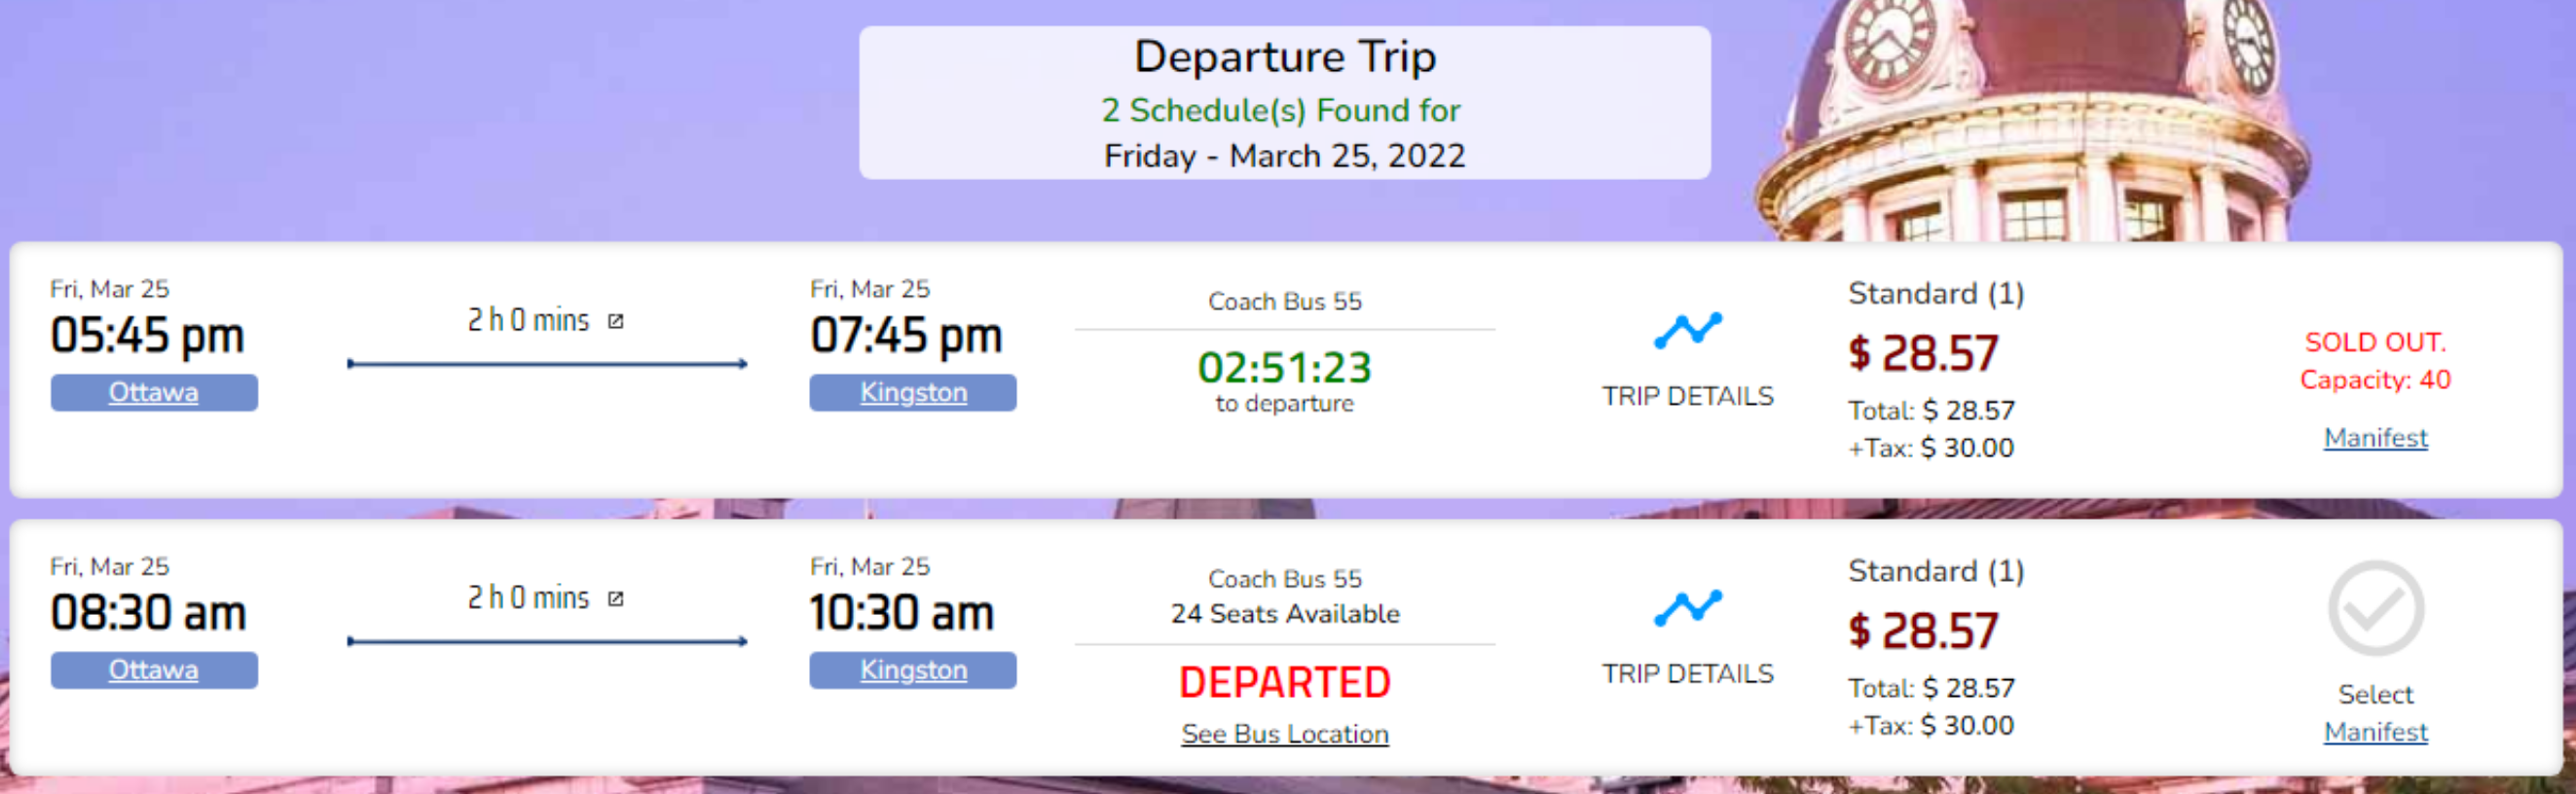Open trip details chart icon for 05:45 pm trip

tap(1687, 329)
